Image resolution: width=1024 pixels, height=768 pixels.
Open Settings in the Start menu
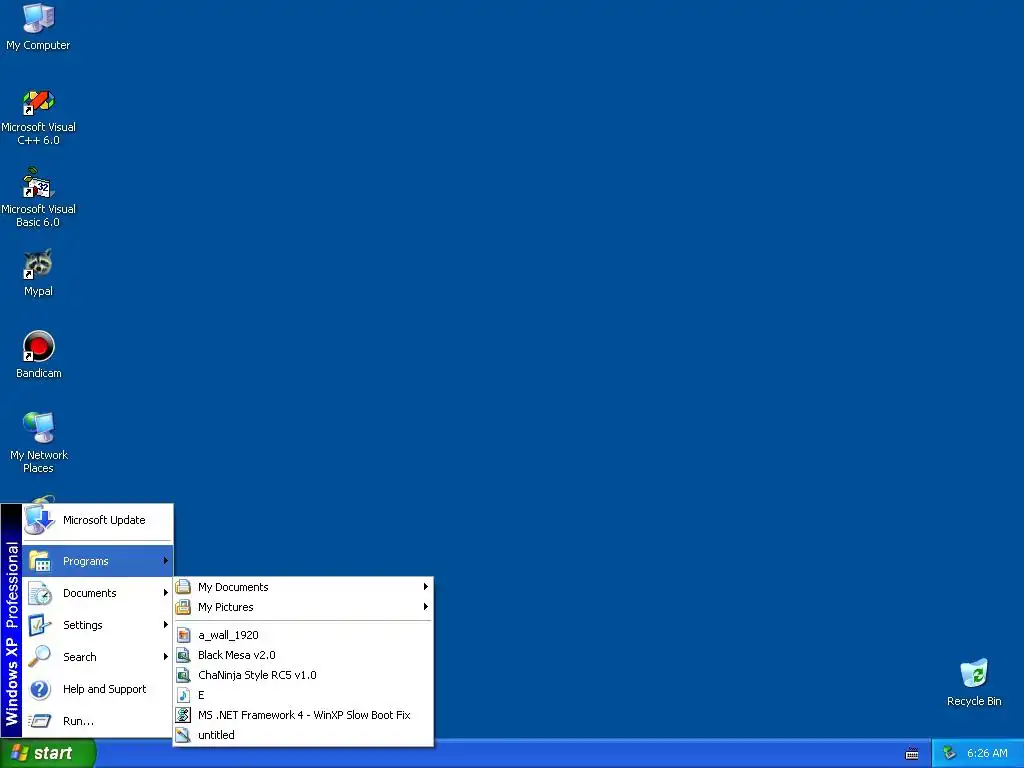(x=98, y=625)
